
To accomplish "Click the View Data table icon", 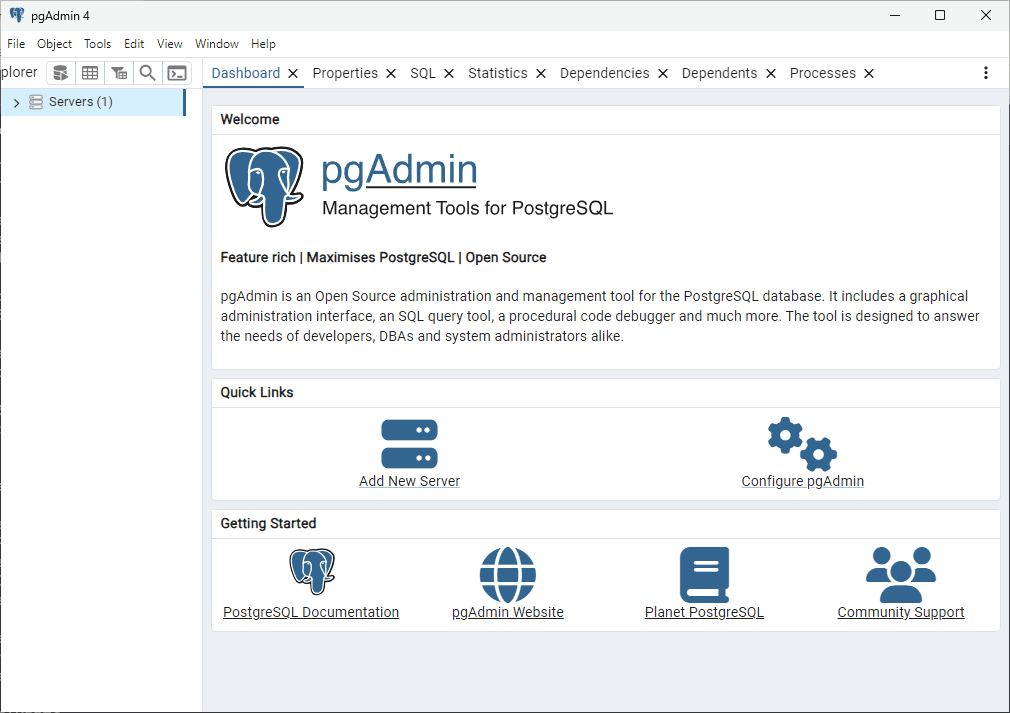I will pos(90,73).
